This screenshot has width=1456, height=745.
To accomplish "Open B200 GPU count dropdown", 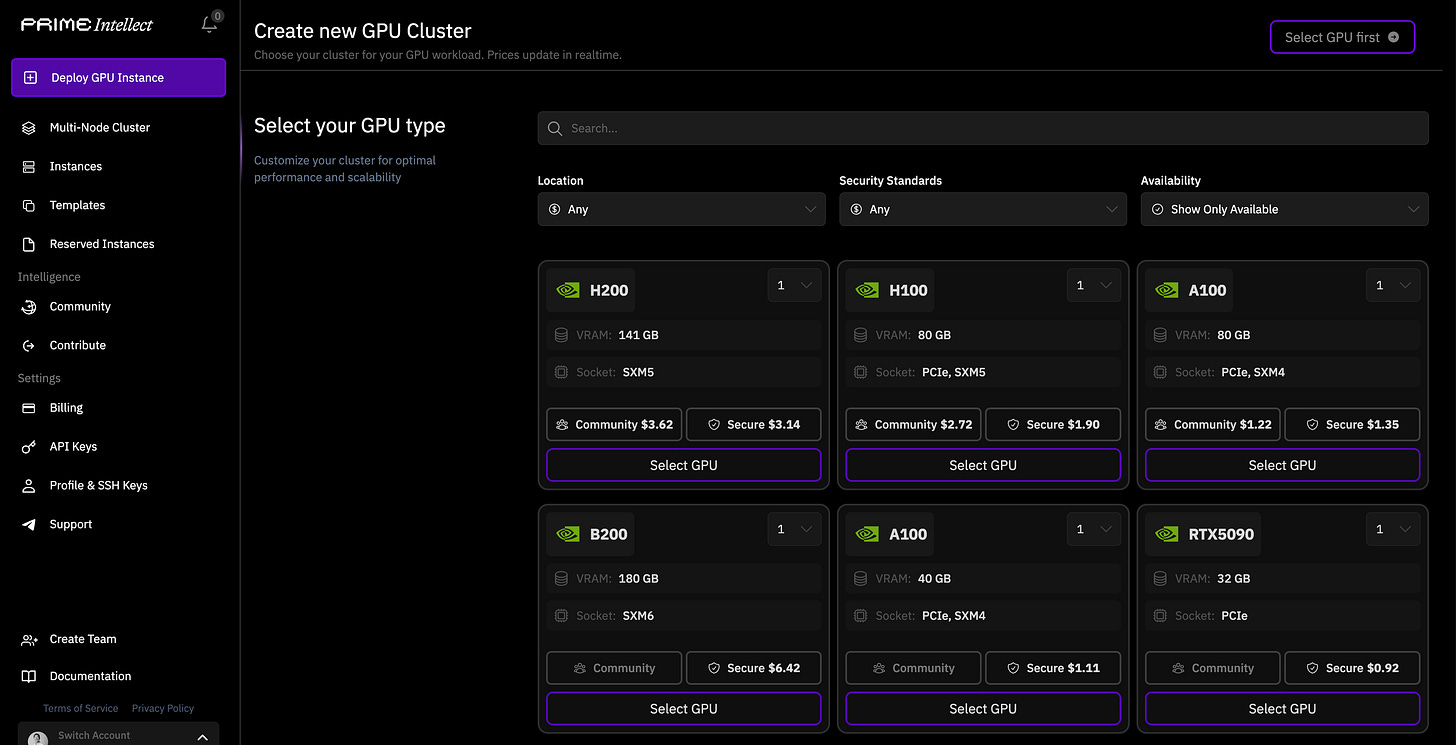I will [794, 529].
